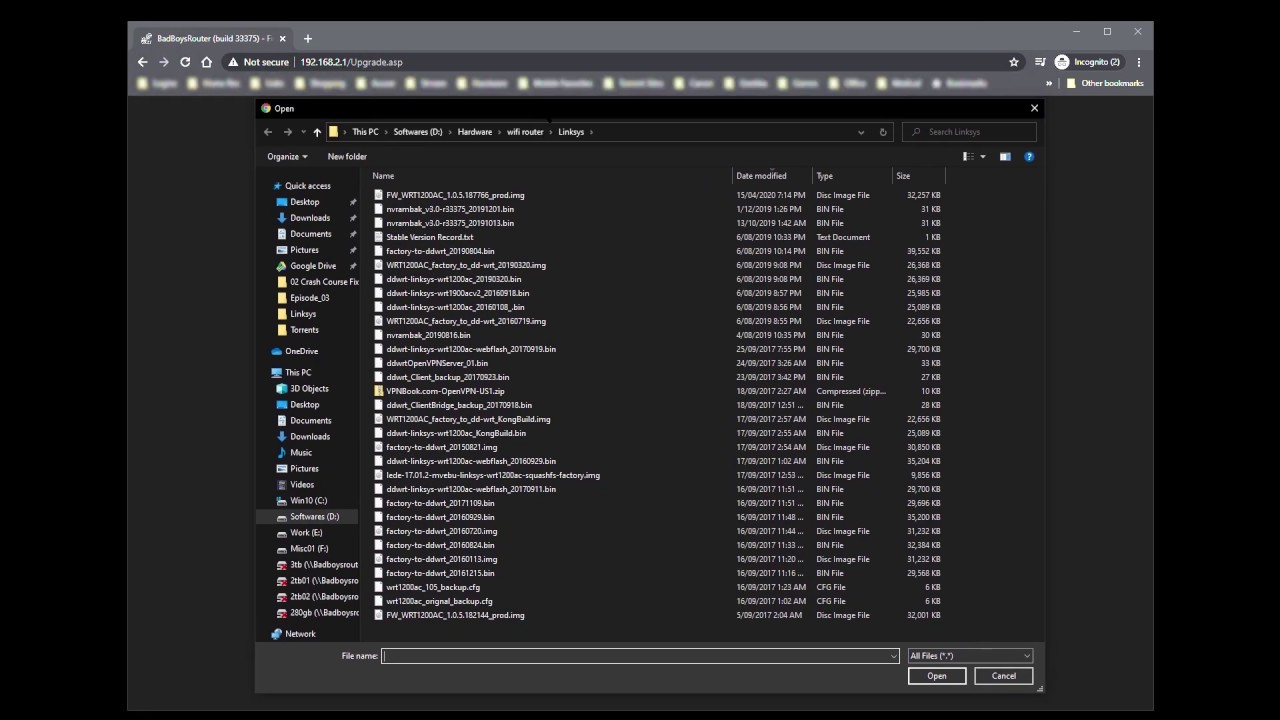Screen dimensions: 1280x720
Task: Select Work (E:) drive
Action: pos(306,533)
